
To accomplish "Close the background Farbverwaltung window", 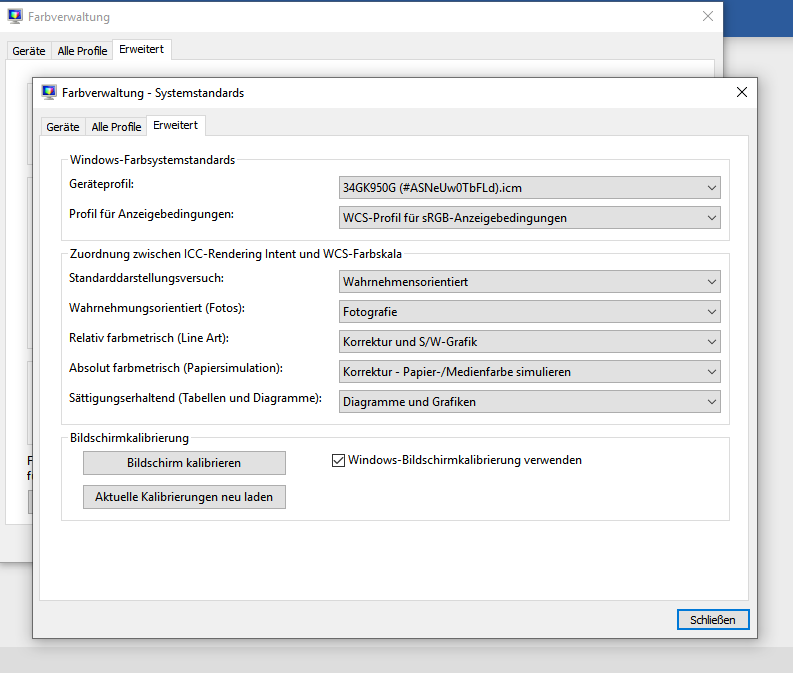I will point(708,16).
